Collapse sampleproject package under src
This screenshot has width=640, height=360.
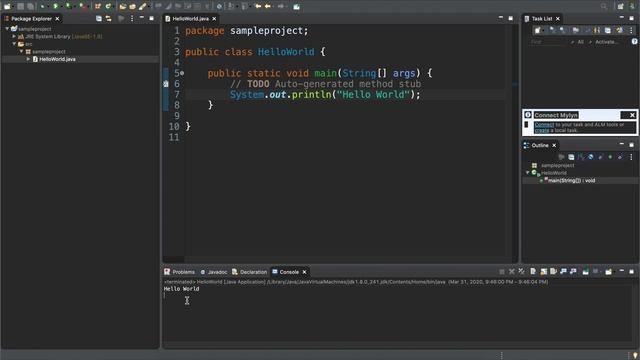pyautogui.click(x=22, y=52)
